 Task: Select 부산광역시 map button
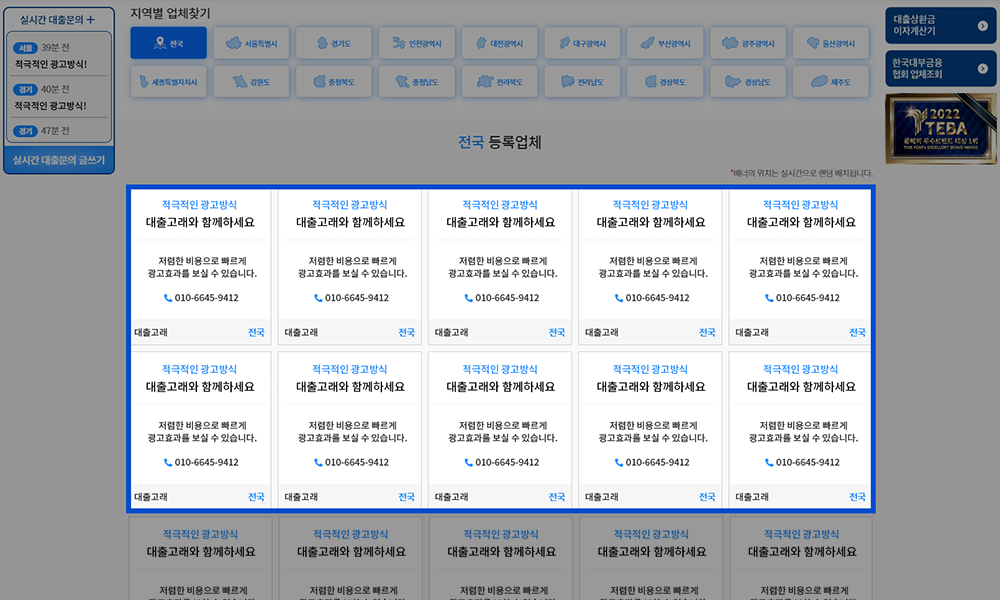(667, 44)
